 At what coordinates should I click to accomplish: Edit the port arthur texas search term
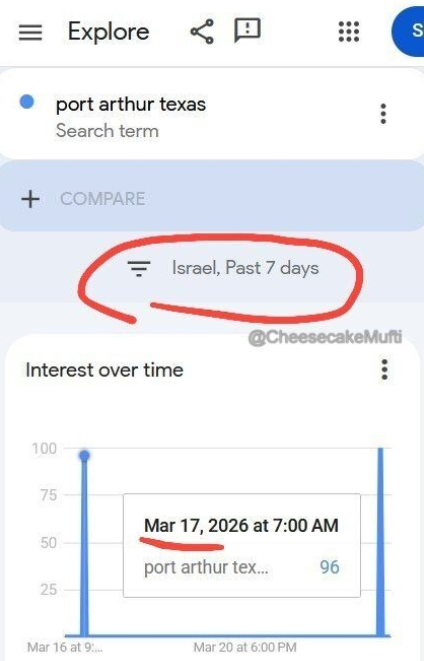131,105
